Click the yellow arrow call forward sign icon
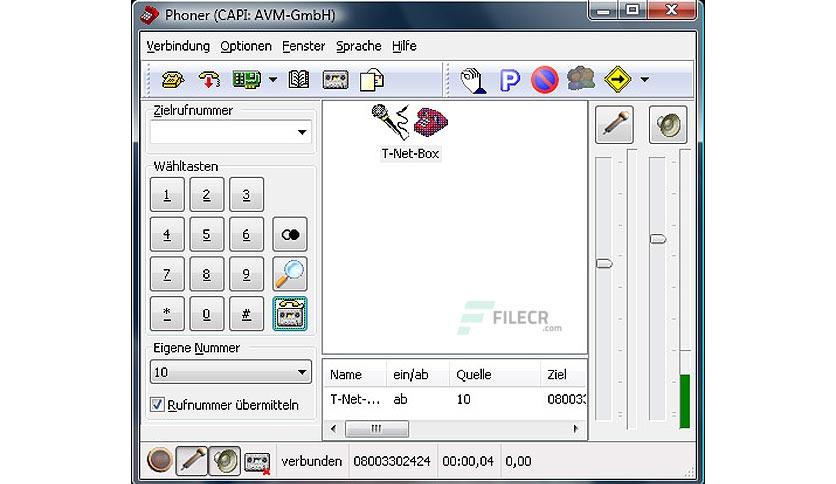 (617, 79)
